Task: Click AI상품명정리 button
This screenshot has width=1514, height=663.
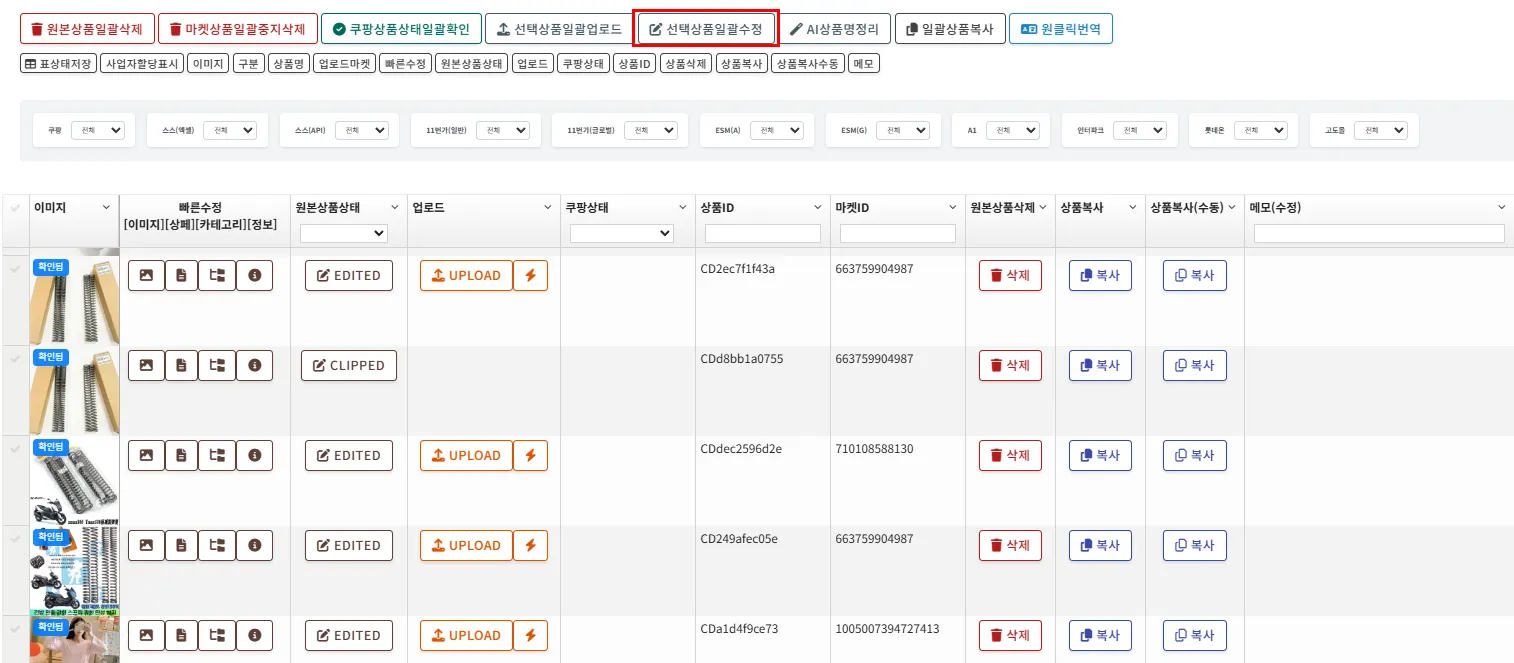Action: (x=835, y=29)
